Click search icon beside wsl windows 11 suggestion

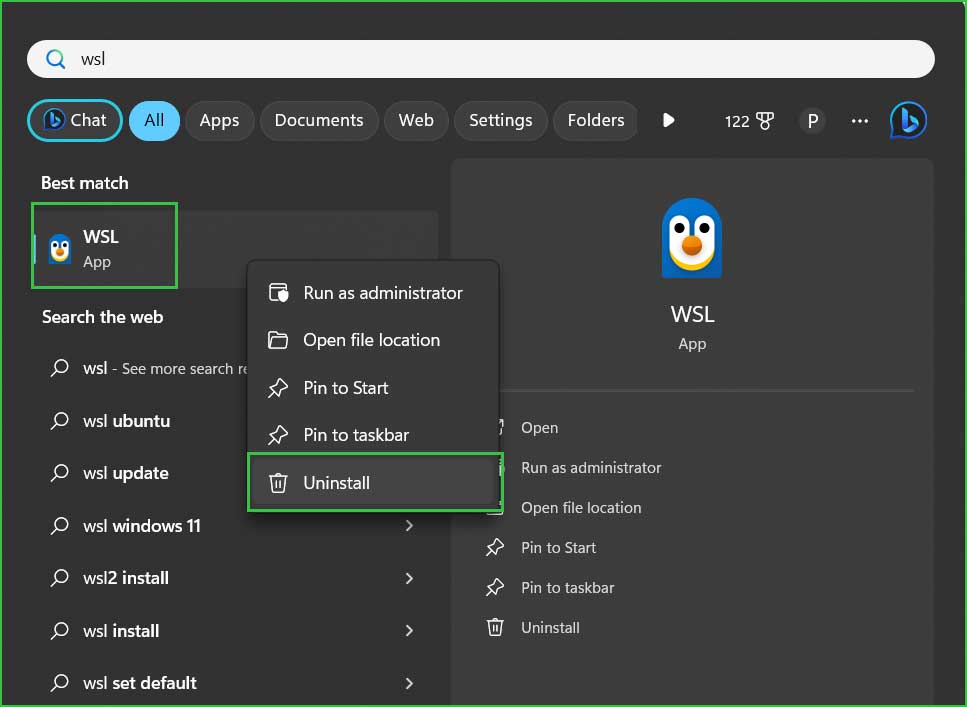click(x=59, y=526)
